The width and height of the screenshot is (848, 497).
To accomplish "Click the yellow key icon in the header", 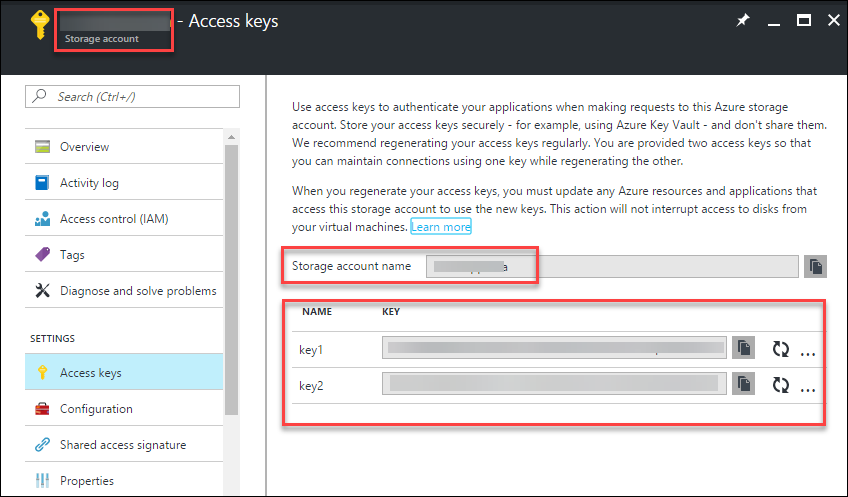I will tap(40, 25).
